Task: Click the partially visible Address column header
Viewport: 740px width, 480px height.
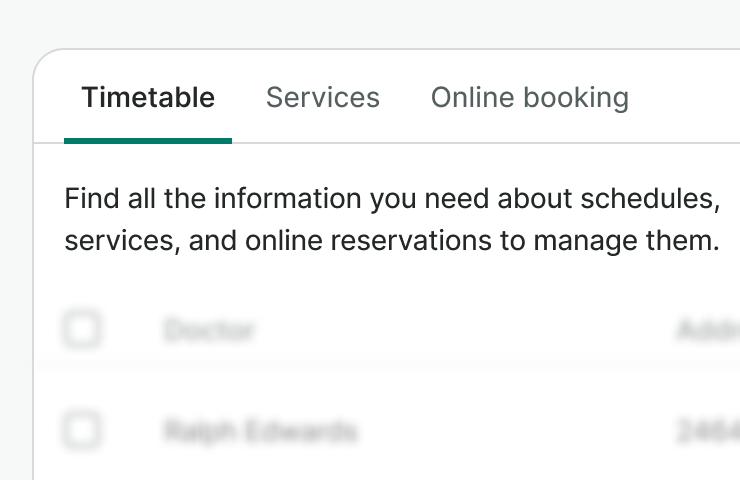Action: point(708,329)
